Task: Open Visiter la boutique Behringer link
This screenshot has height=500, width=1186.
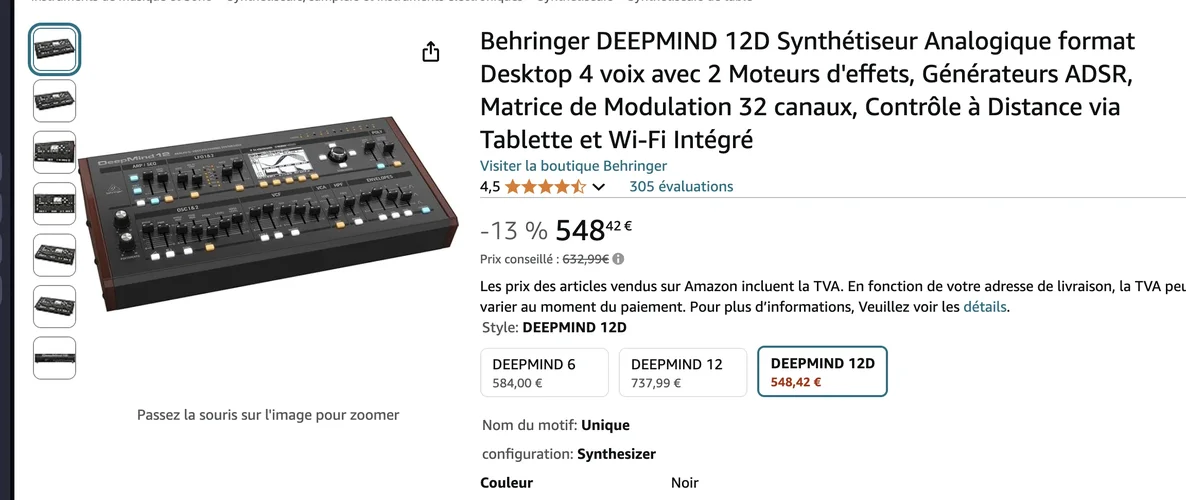Action: pos(573,166)
